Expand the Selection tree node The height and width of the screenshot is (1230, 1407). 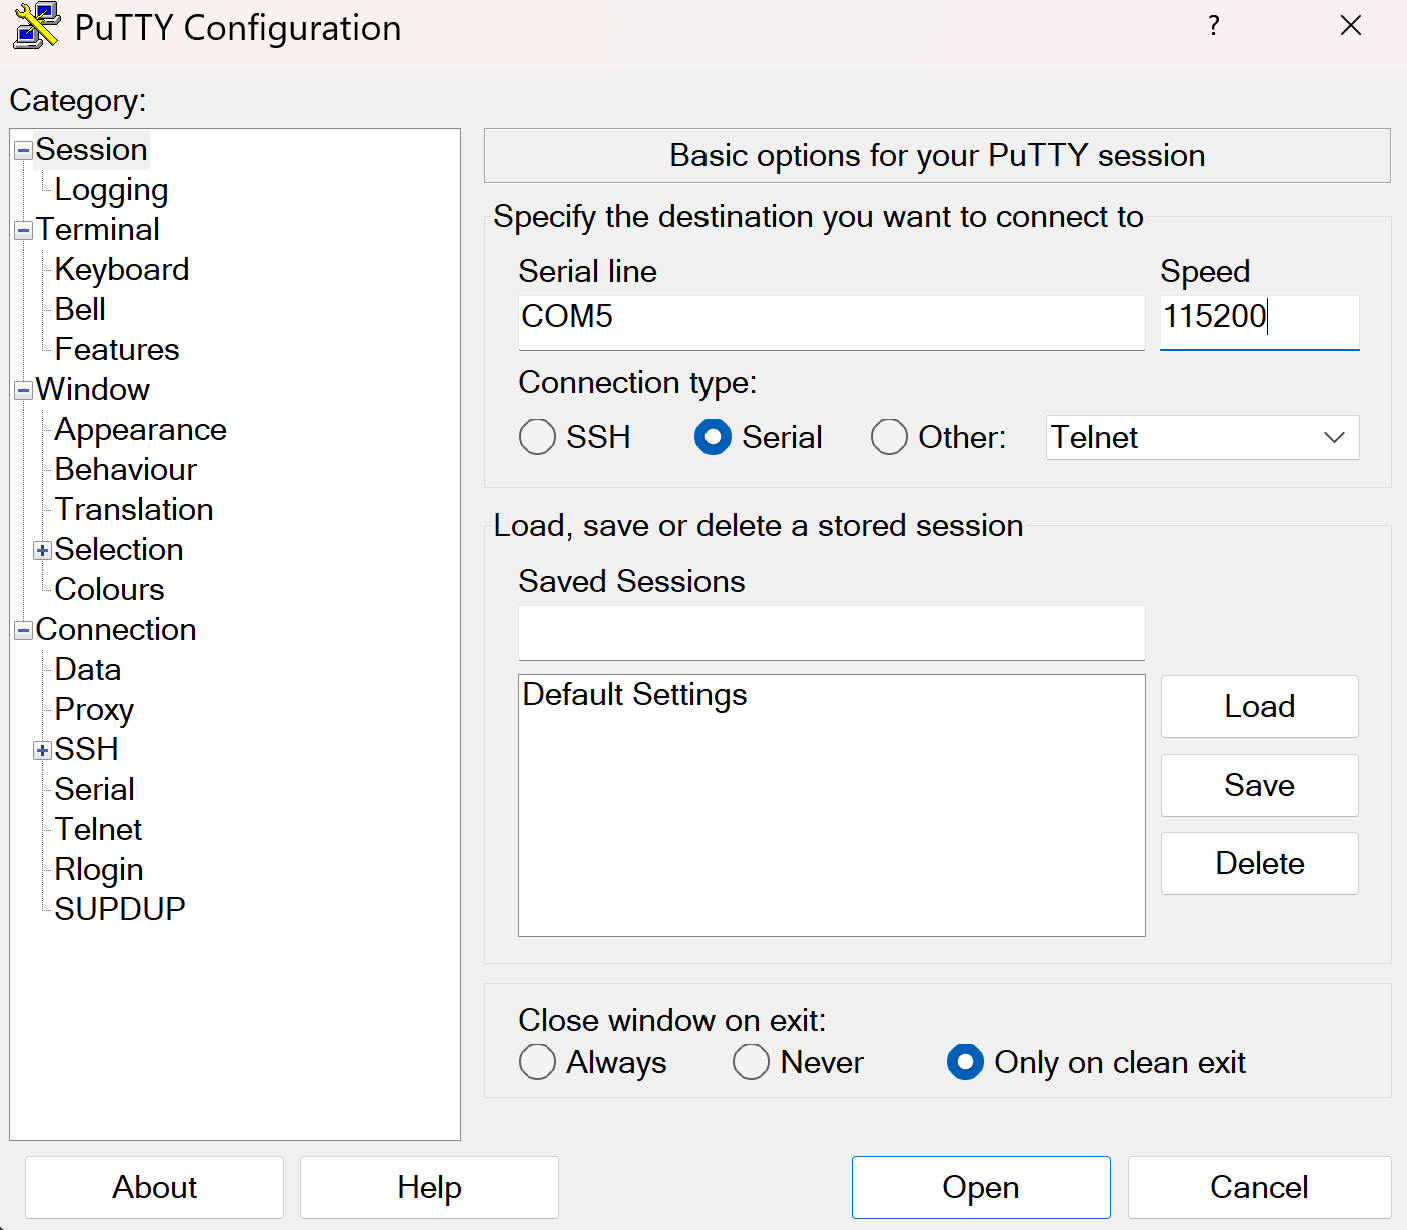coord(42,551)
